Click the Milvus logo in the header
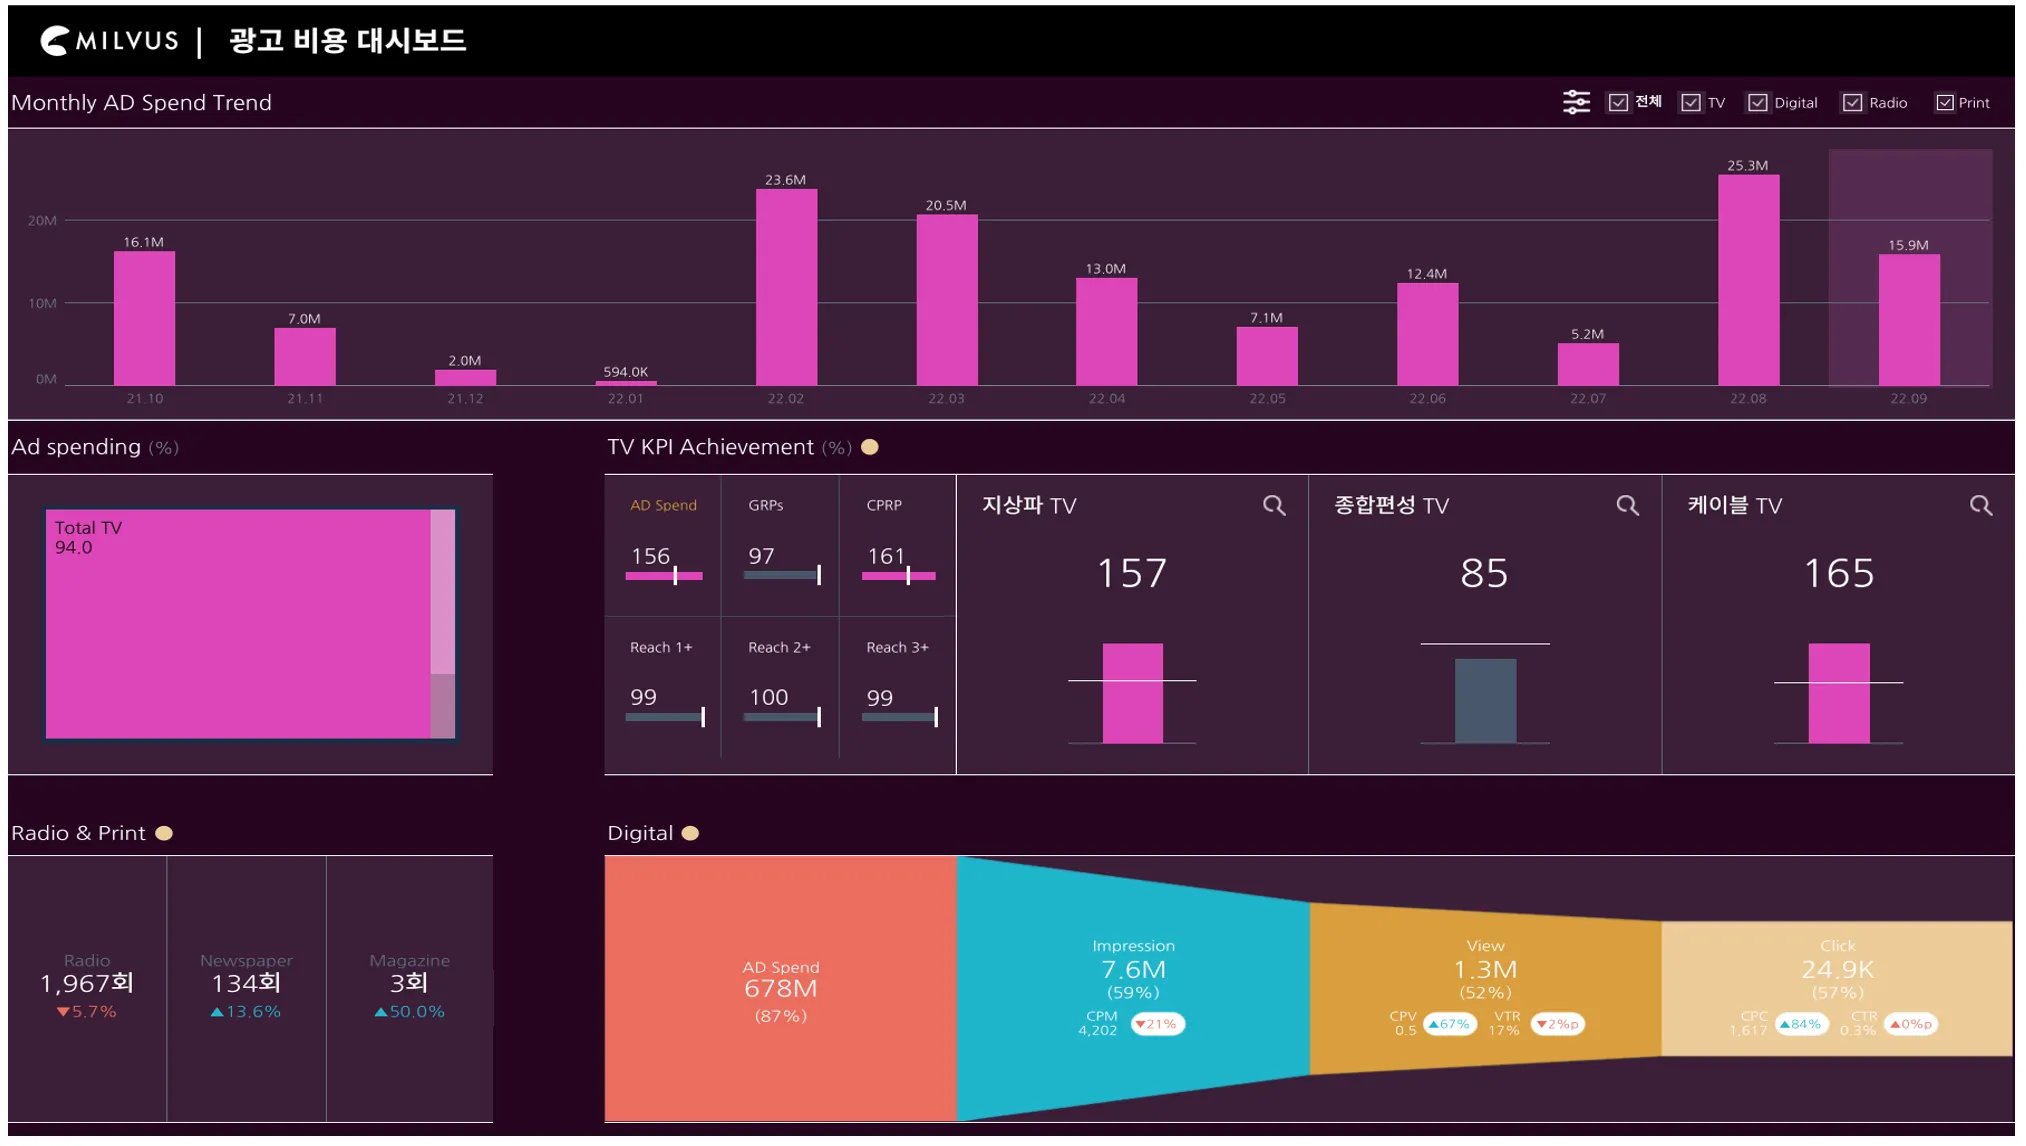Screen dimensions: 2026x1146 point(109,41)
